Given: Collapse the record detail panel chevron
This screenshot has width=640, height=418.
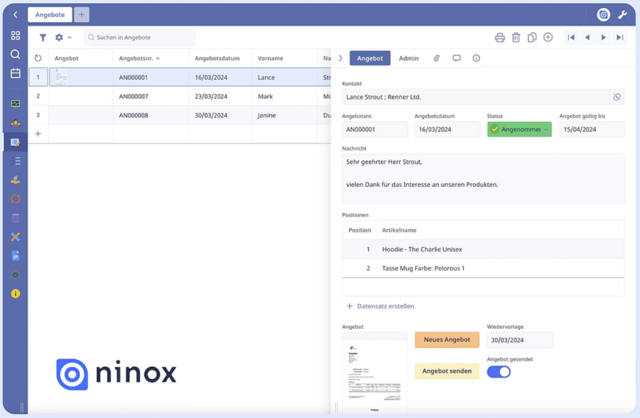Looking at the screenshot, I should pos(340,59).
